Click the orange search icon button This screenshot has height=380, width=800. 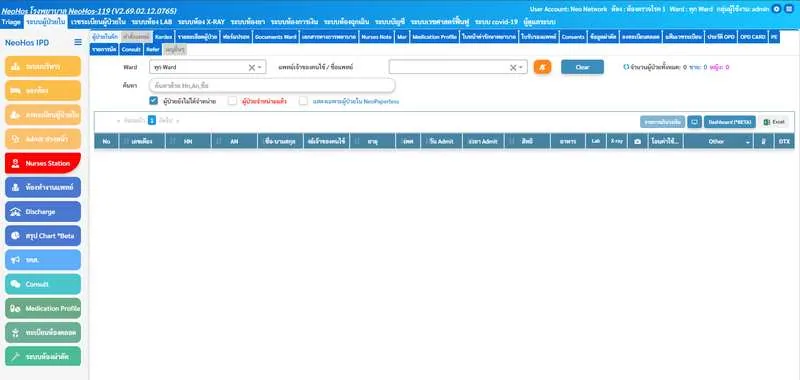click(x=542, y=67)
